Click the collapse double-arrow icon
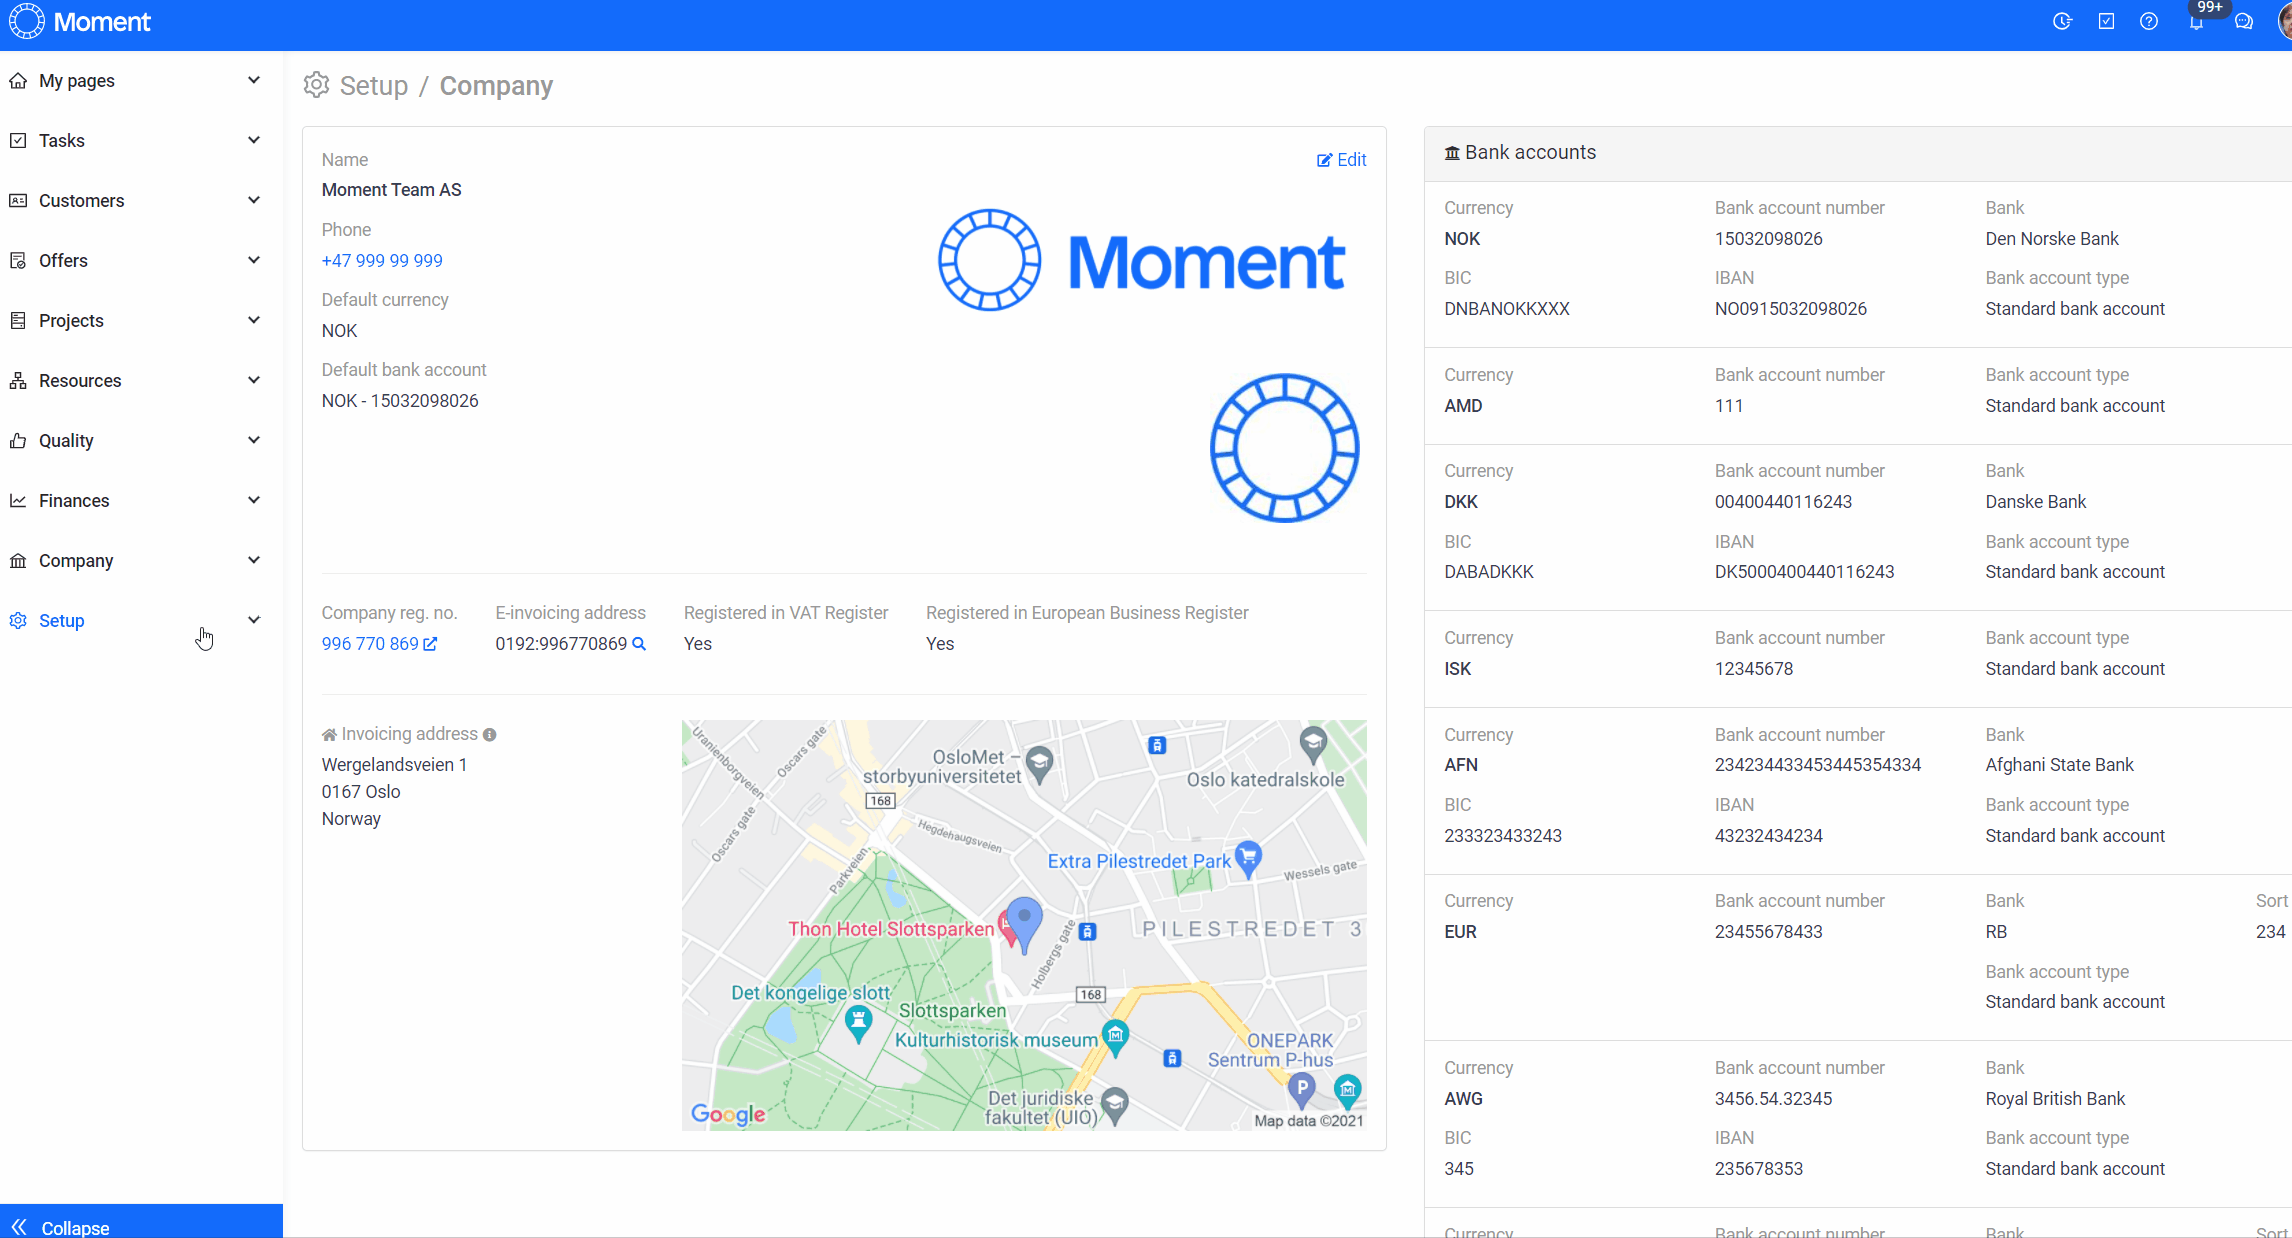 tap(19, 1227)
